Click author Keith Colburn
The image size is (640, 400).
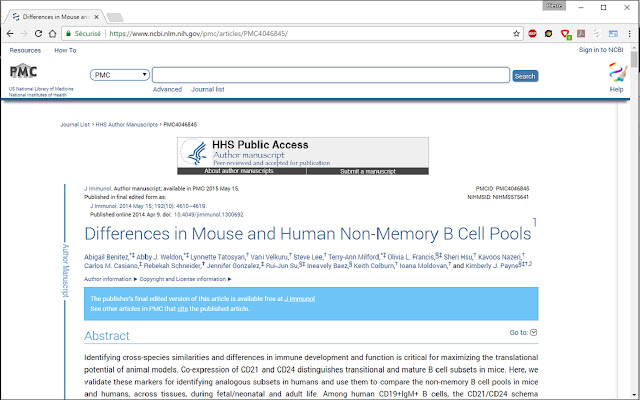[x=373, y=266]
